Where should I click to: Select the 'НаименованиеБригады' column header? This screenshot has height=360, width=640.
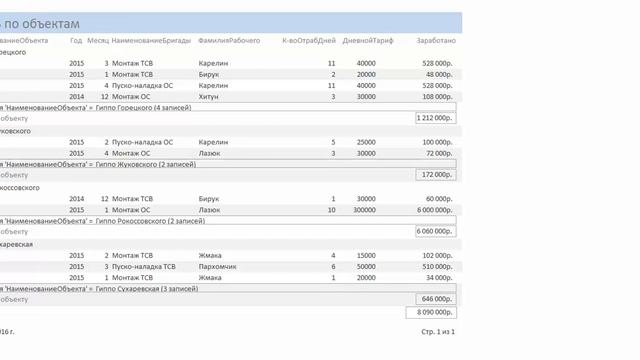tap(151, 40)
